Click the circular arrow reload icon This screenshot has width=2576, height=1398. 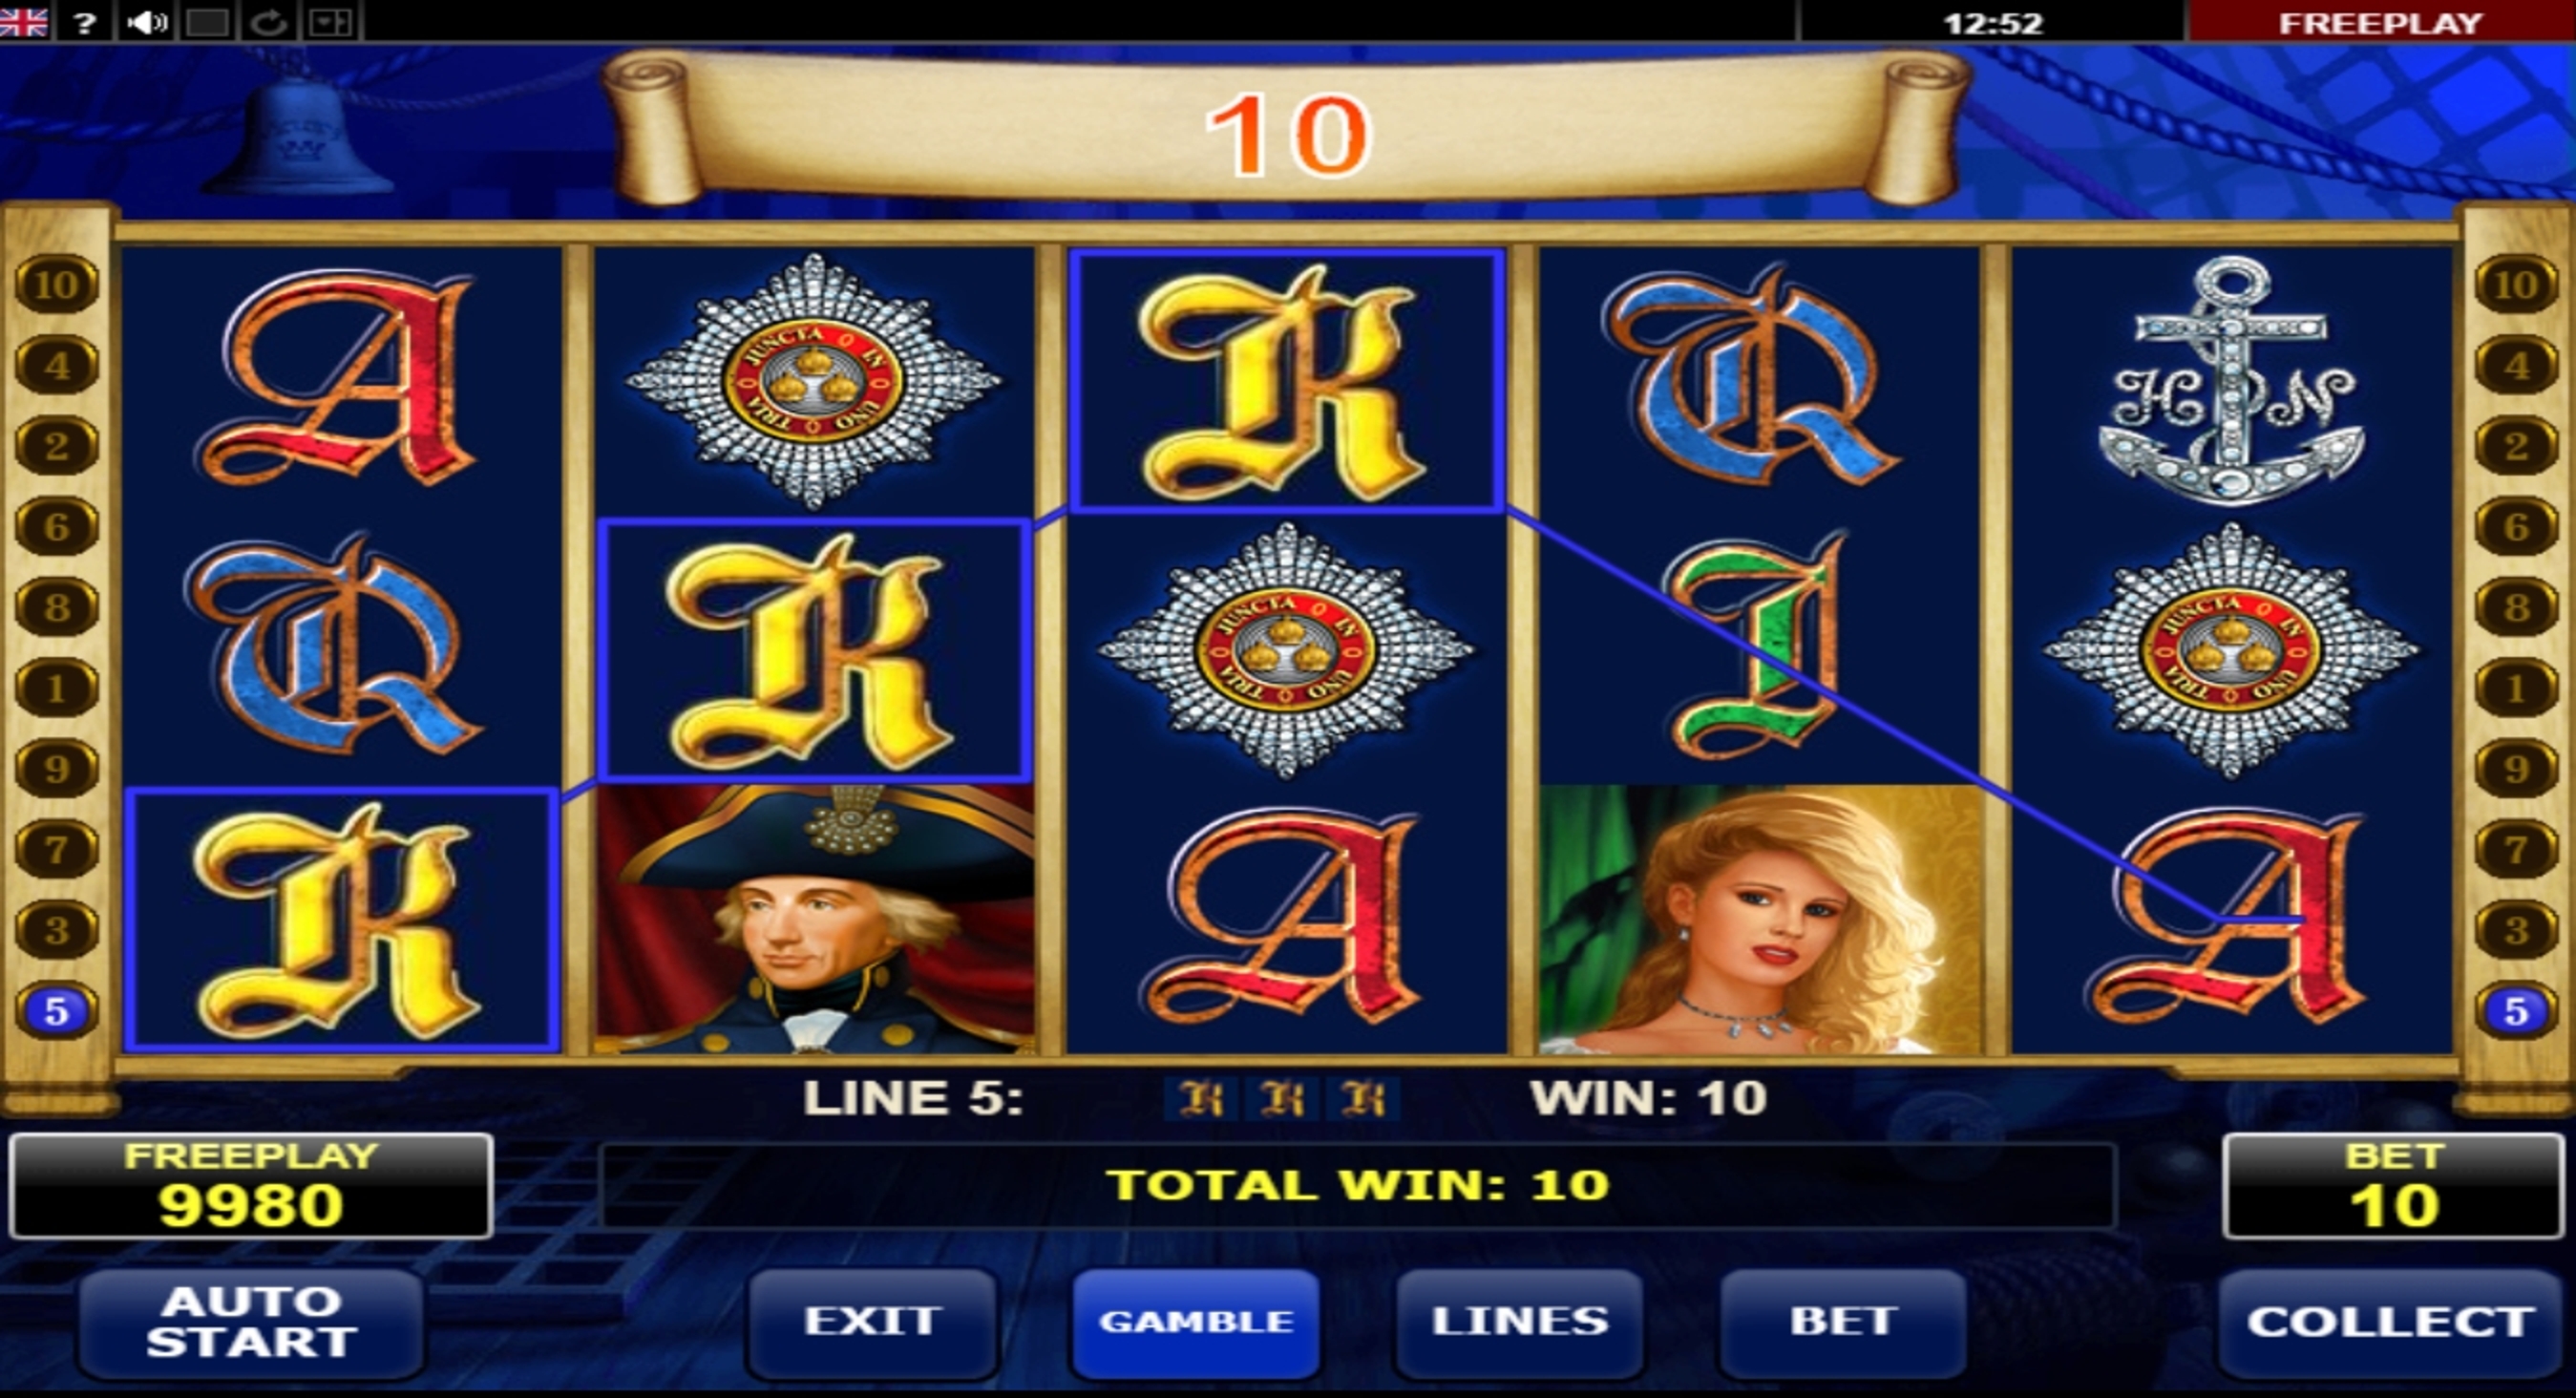pyautogui.click(x=268, y=21)
